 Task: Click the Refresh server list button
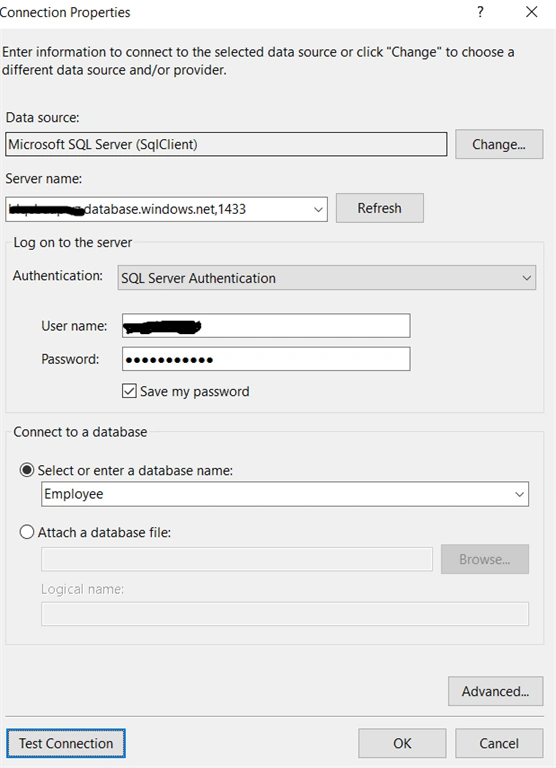point(380,208)
